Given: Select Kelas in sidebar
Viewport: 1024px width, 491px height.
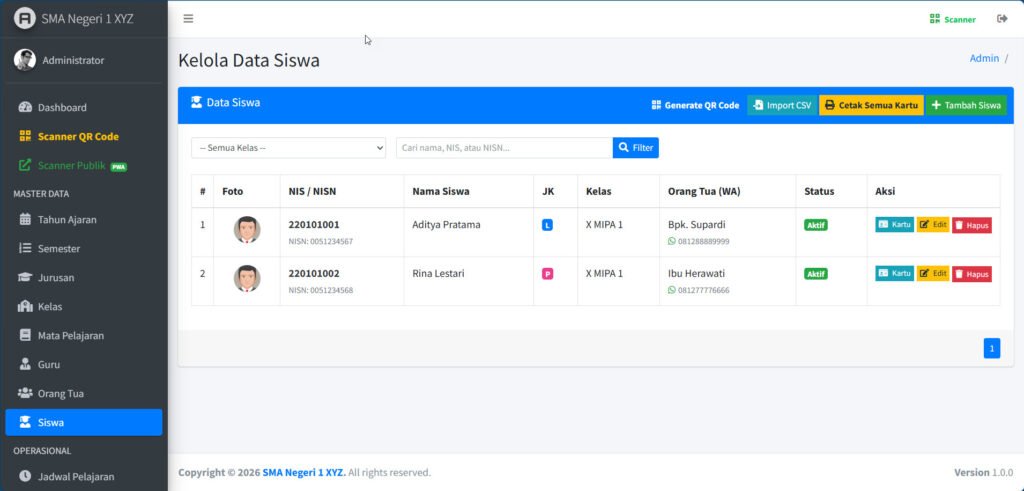Looking at the screenshot, I should point(84,306).
